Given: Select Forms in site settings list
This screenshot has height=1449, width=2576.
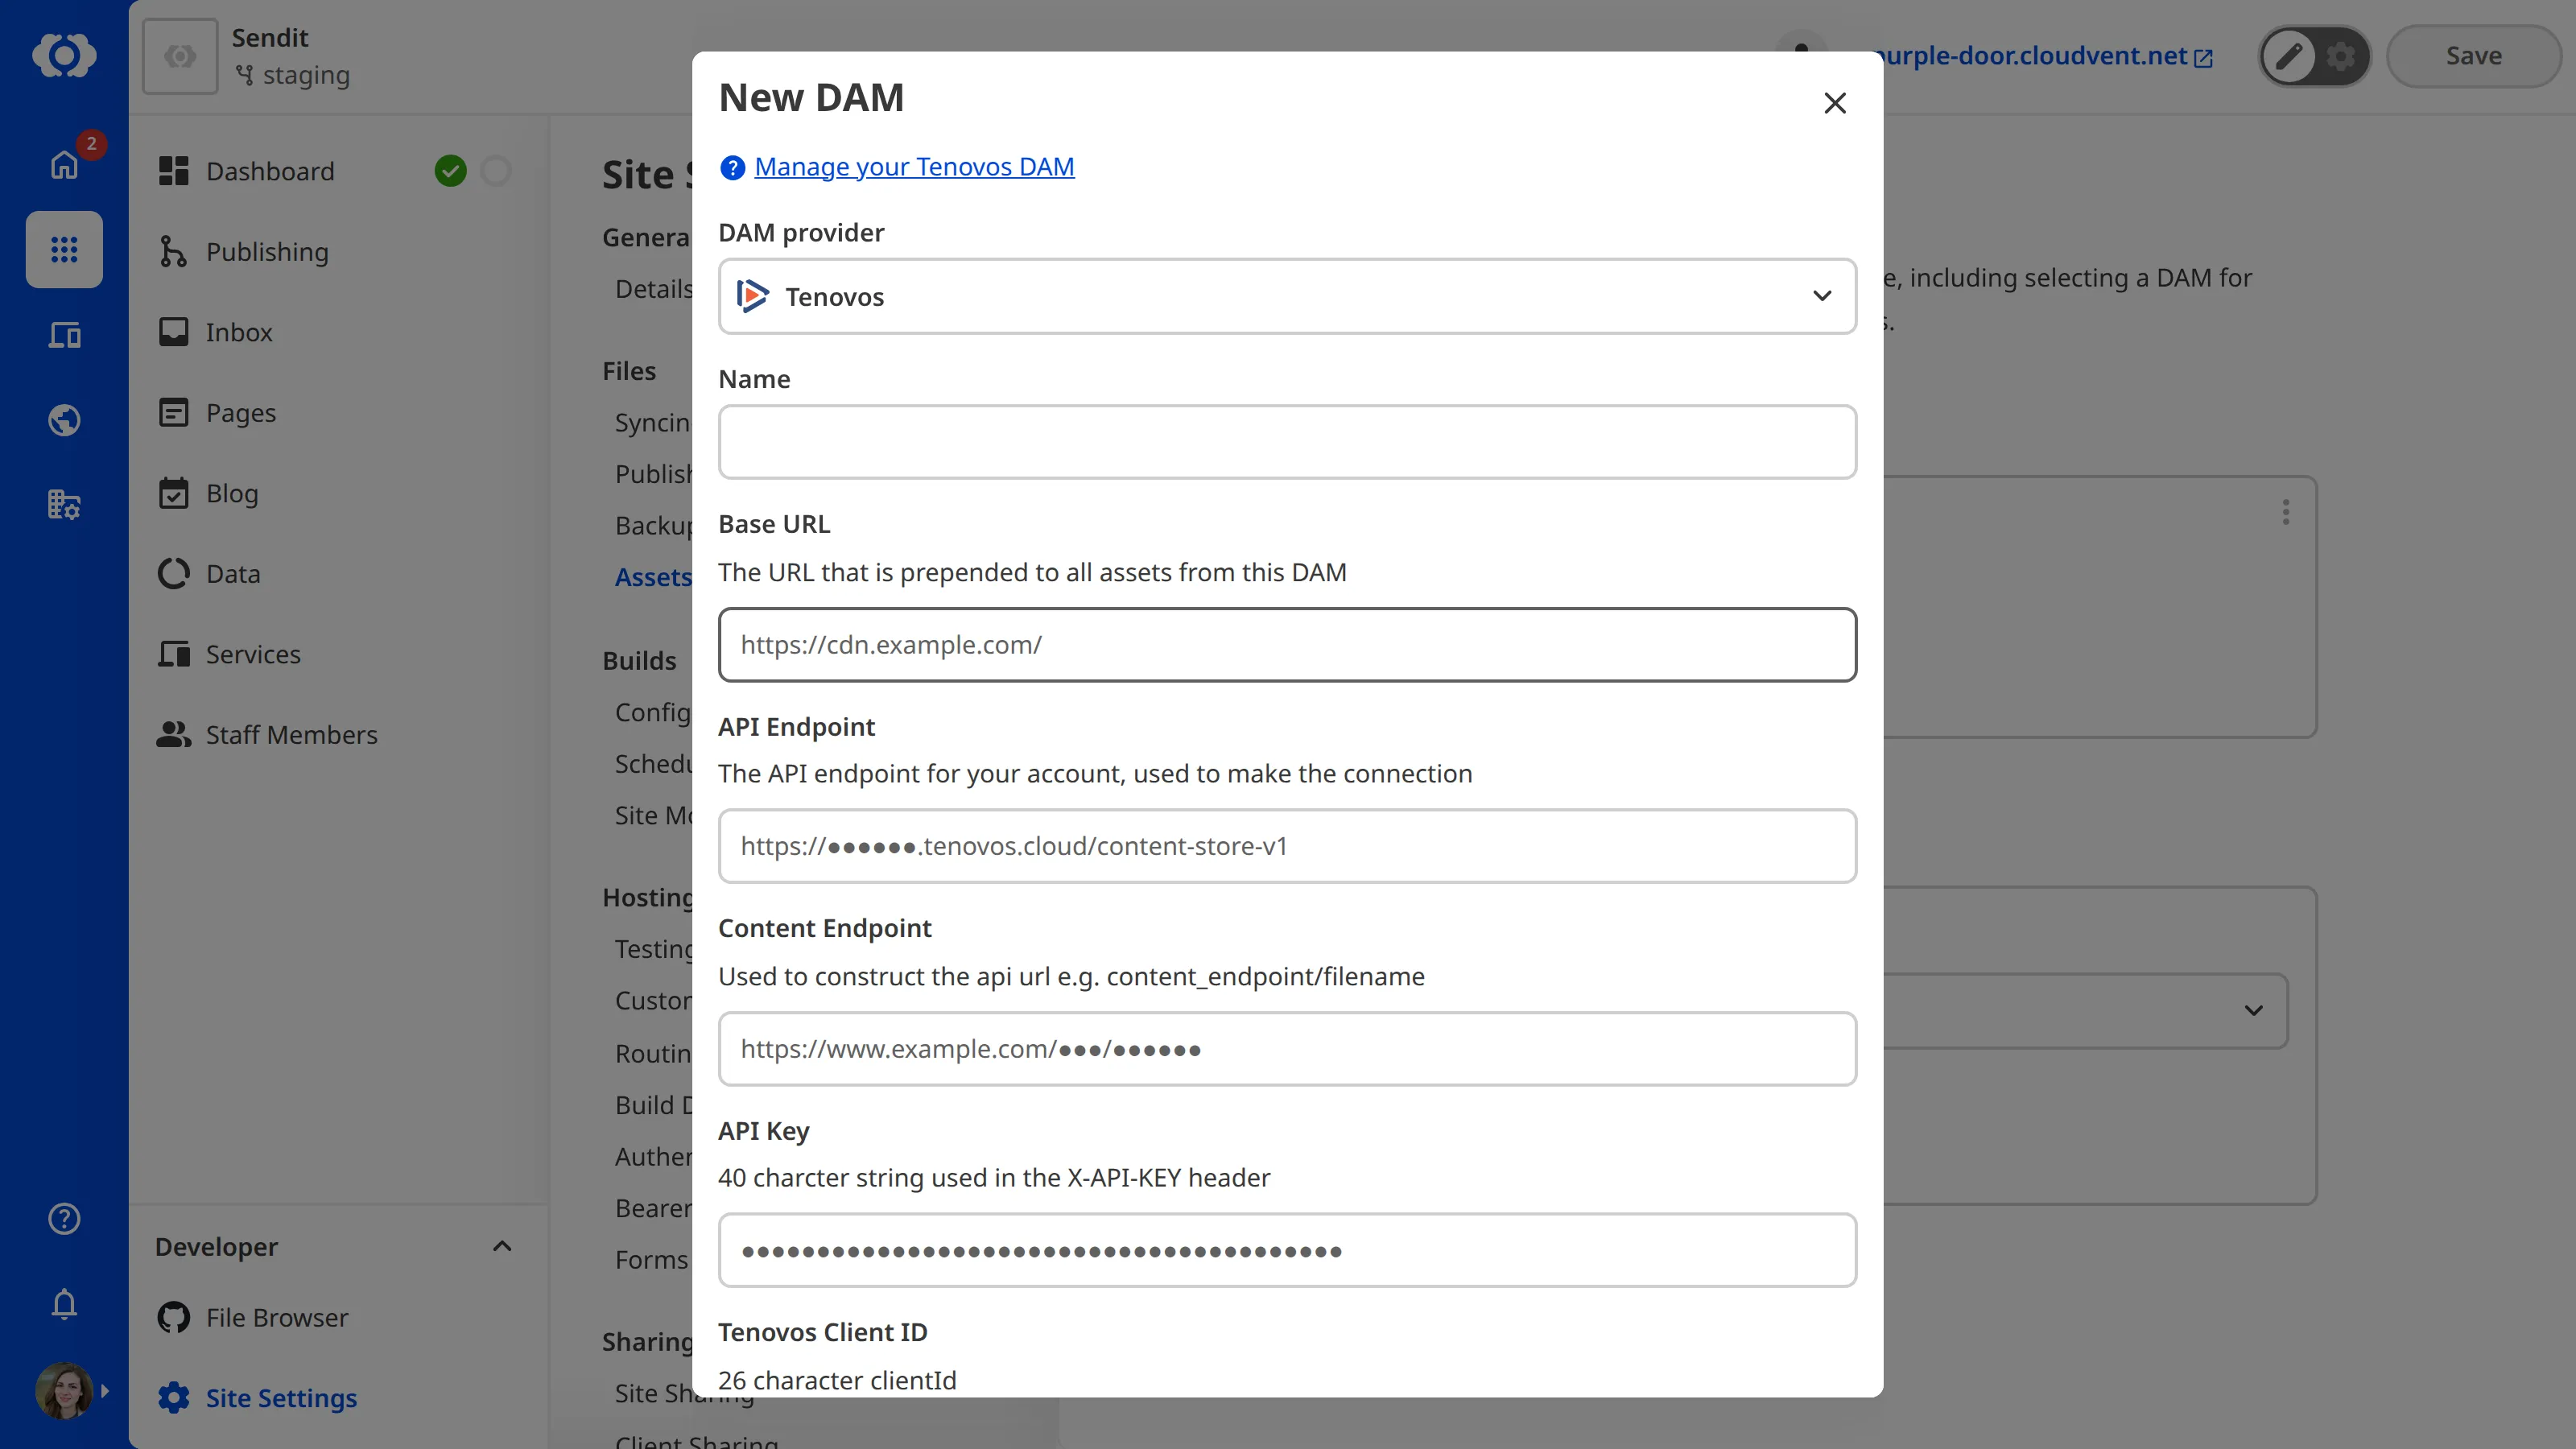Looking at the screenshot, I should pyautogui.click(x=651, y=1260).
